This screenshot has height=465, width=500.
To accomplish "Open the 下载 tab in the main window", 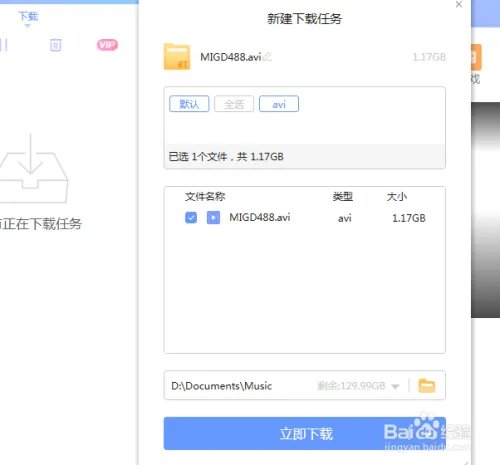I will 28,17.
